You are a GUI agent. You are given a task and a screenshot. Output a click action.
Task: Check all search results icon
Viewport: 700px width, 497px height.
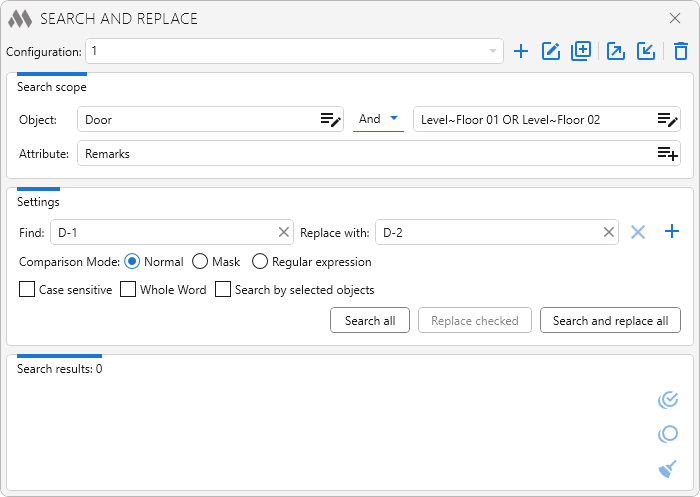pos(668,400)
